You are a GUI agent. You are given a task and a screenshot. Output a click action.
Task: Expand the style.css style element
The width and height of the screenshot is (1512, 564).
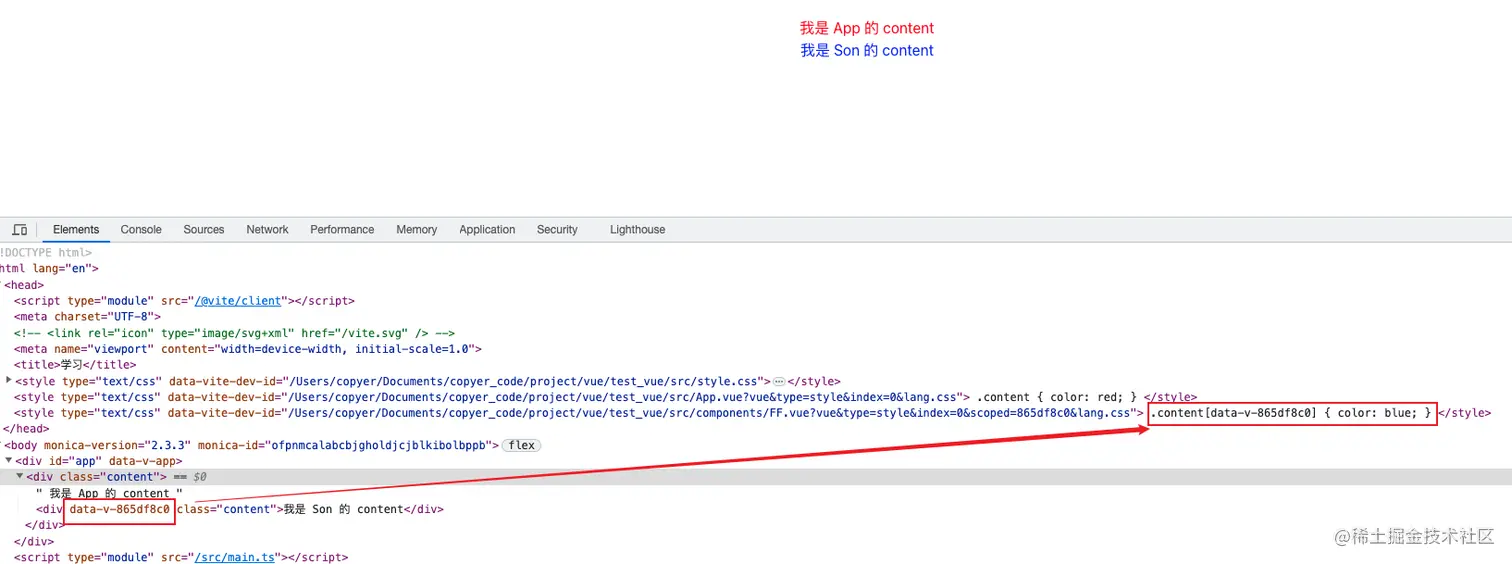(x=9, y=380)
